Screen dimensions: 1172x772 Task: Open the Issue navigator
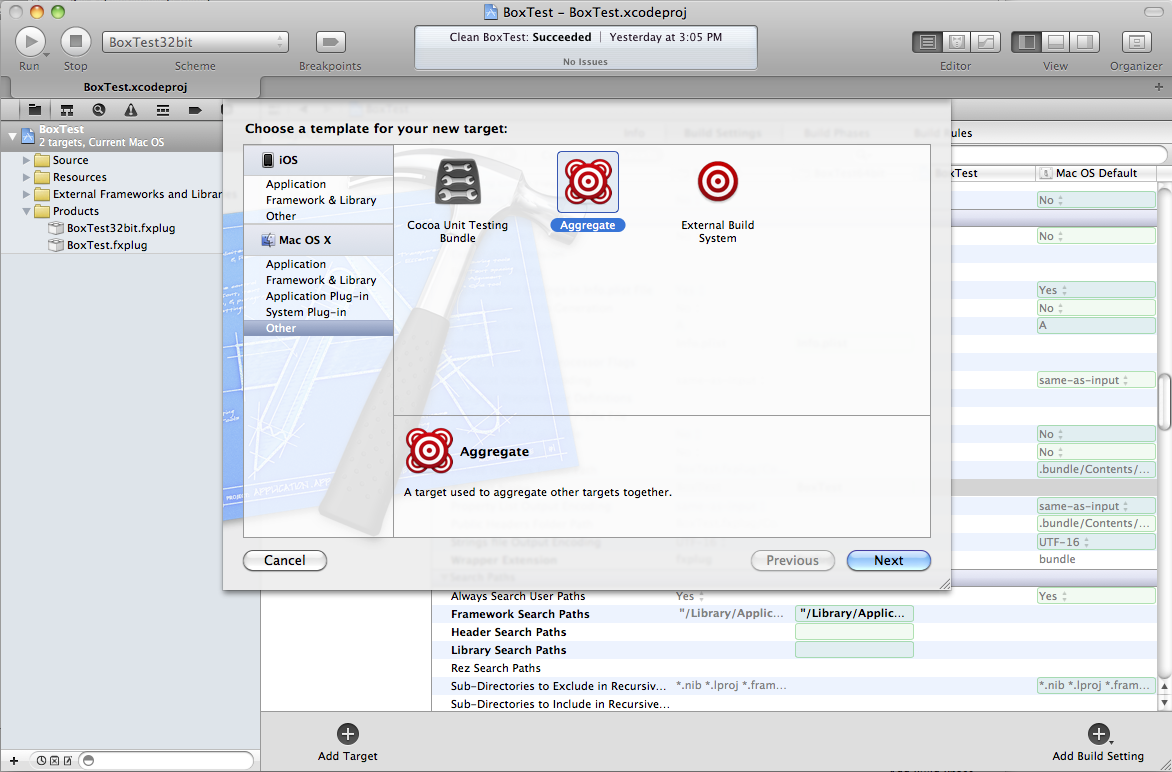(130, 110)
